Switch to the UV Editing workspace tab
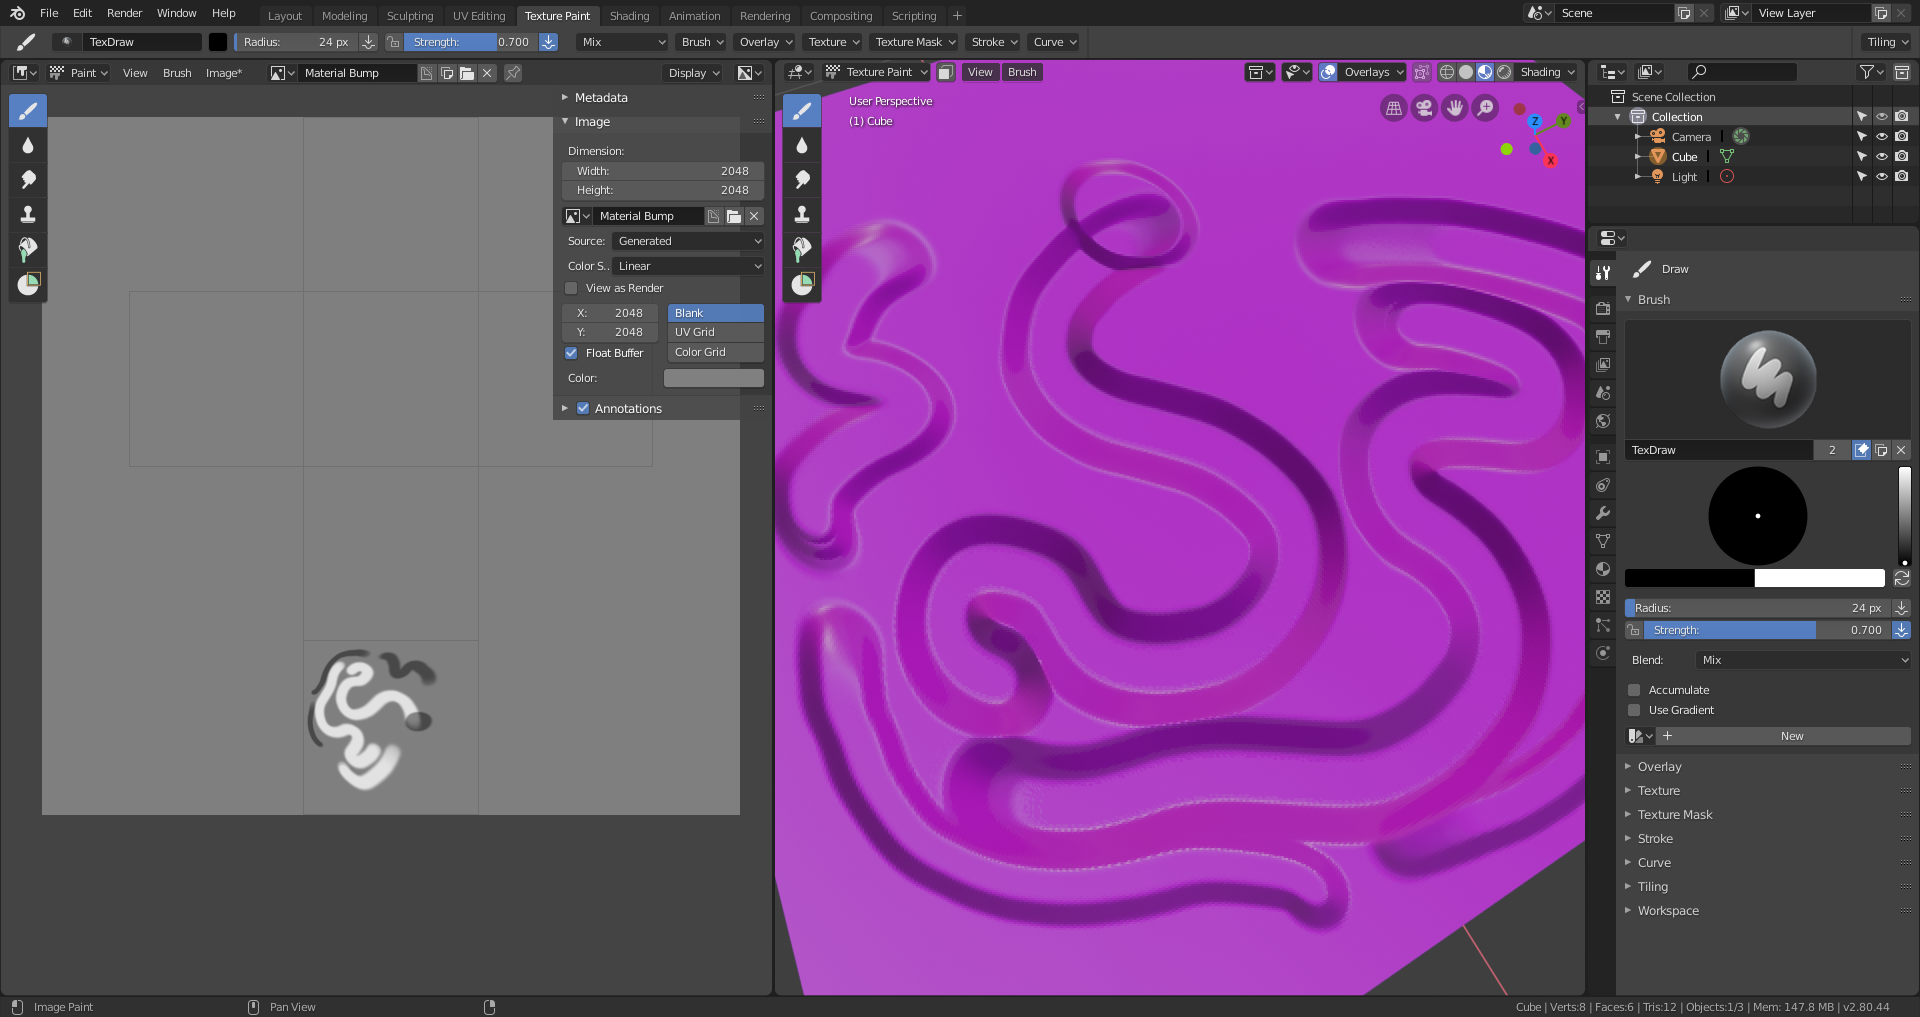Viewport: 1920px width, 1017px height. [479, 16]
